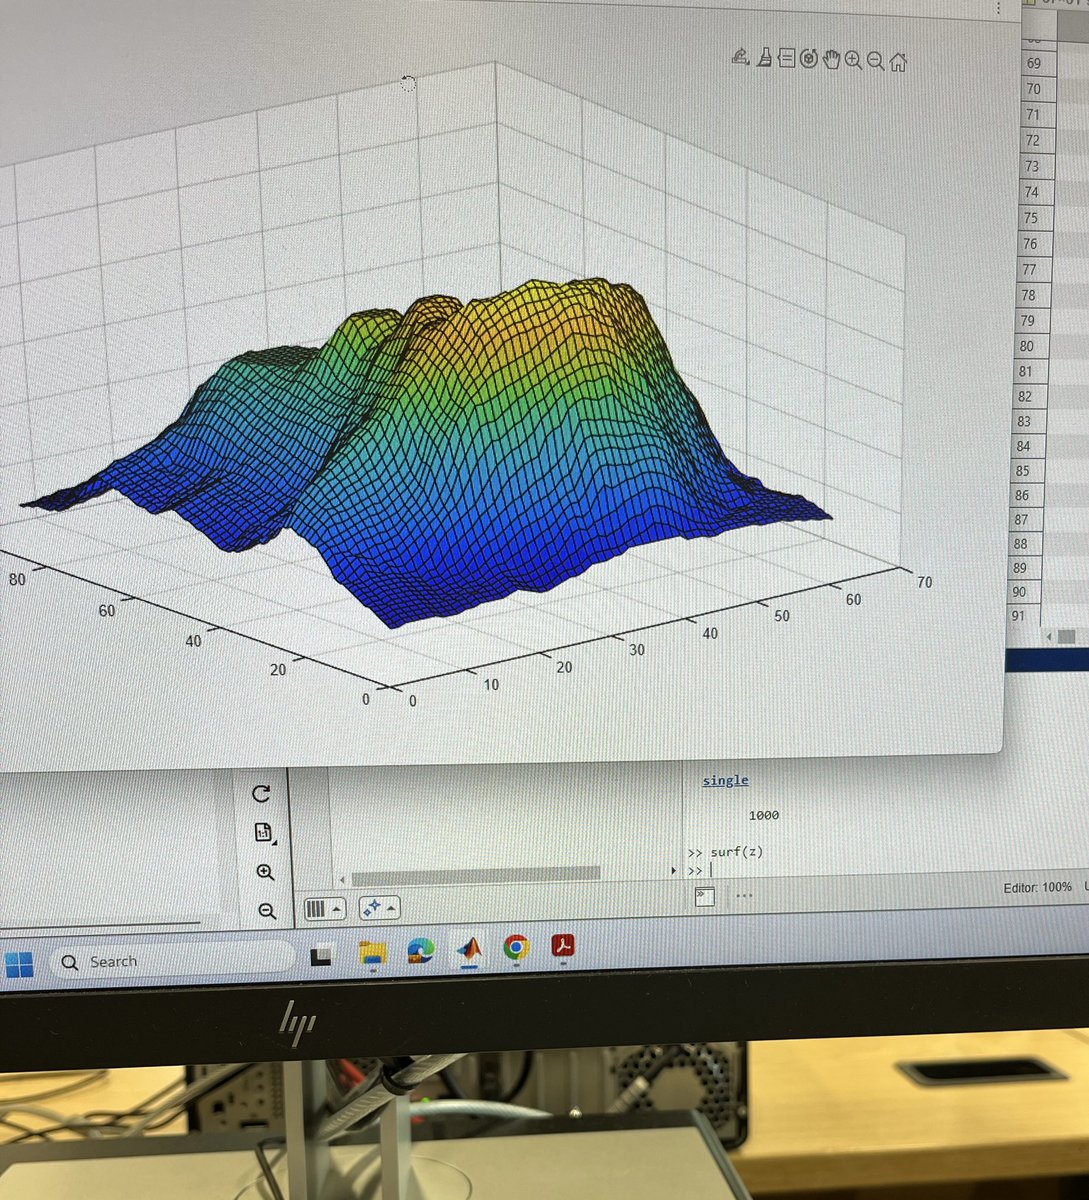Viewport: 1089px width, 1200px height.
Task: Click the 'single' hyperlink in the Command Window
Action: (x=725, y=780)
